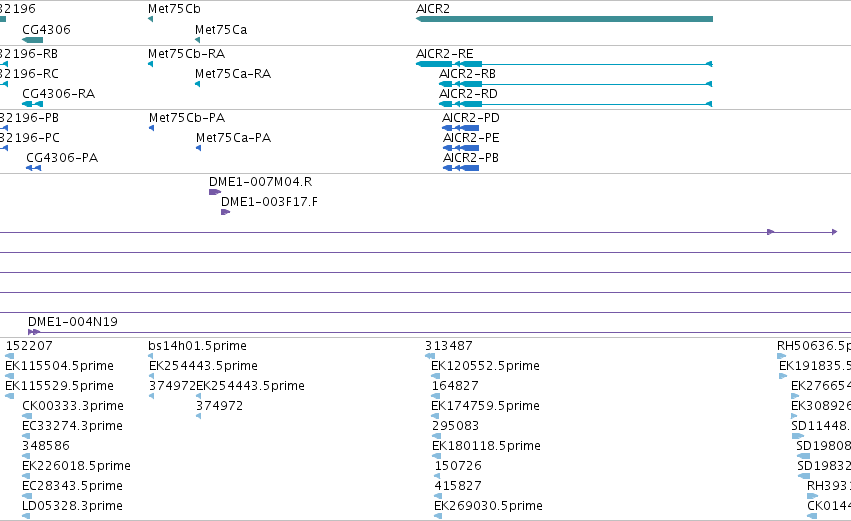Select the 164827 EST entry

pyautogui.click(x=455, y=386)
